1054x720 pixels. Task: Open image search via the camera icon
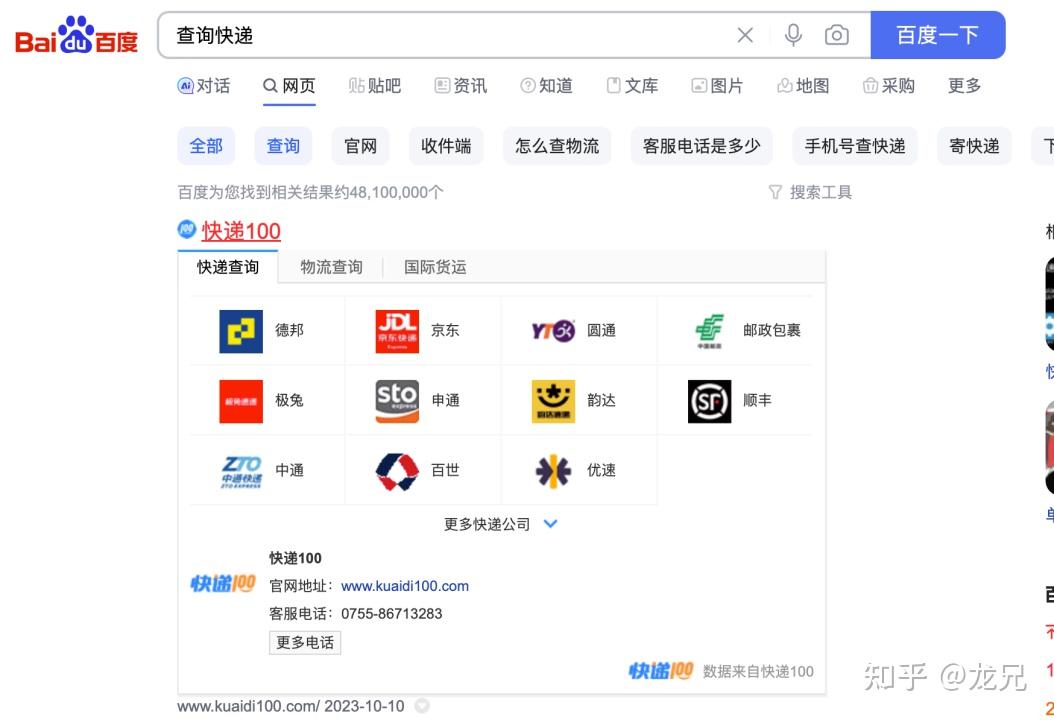837,34
